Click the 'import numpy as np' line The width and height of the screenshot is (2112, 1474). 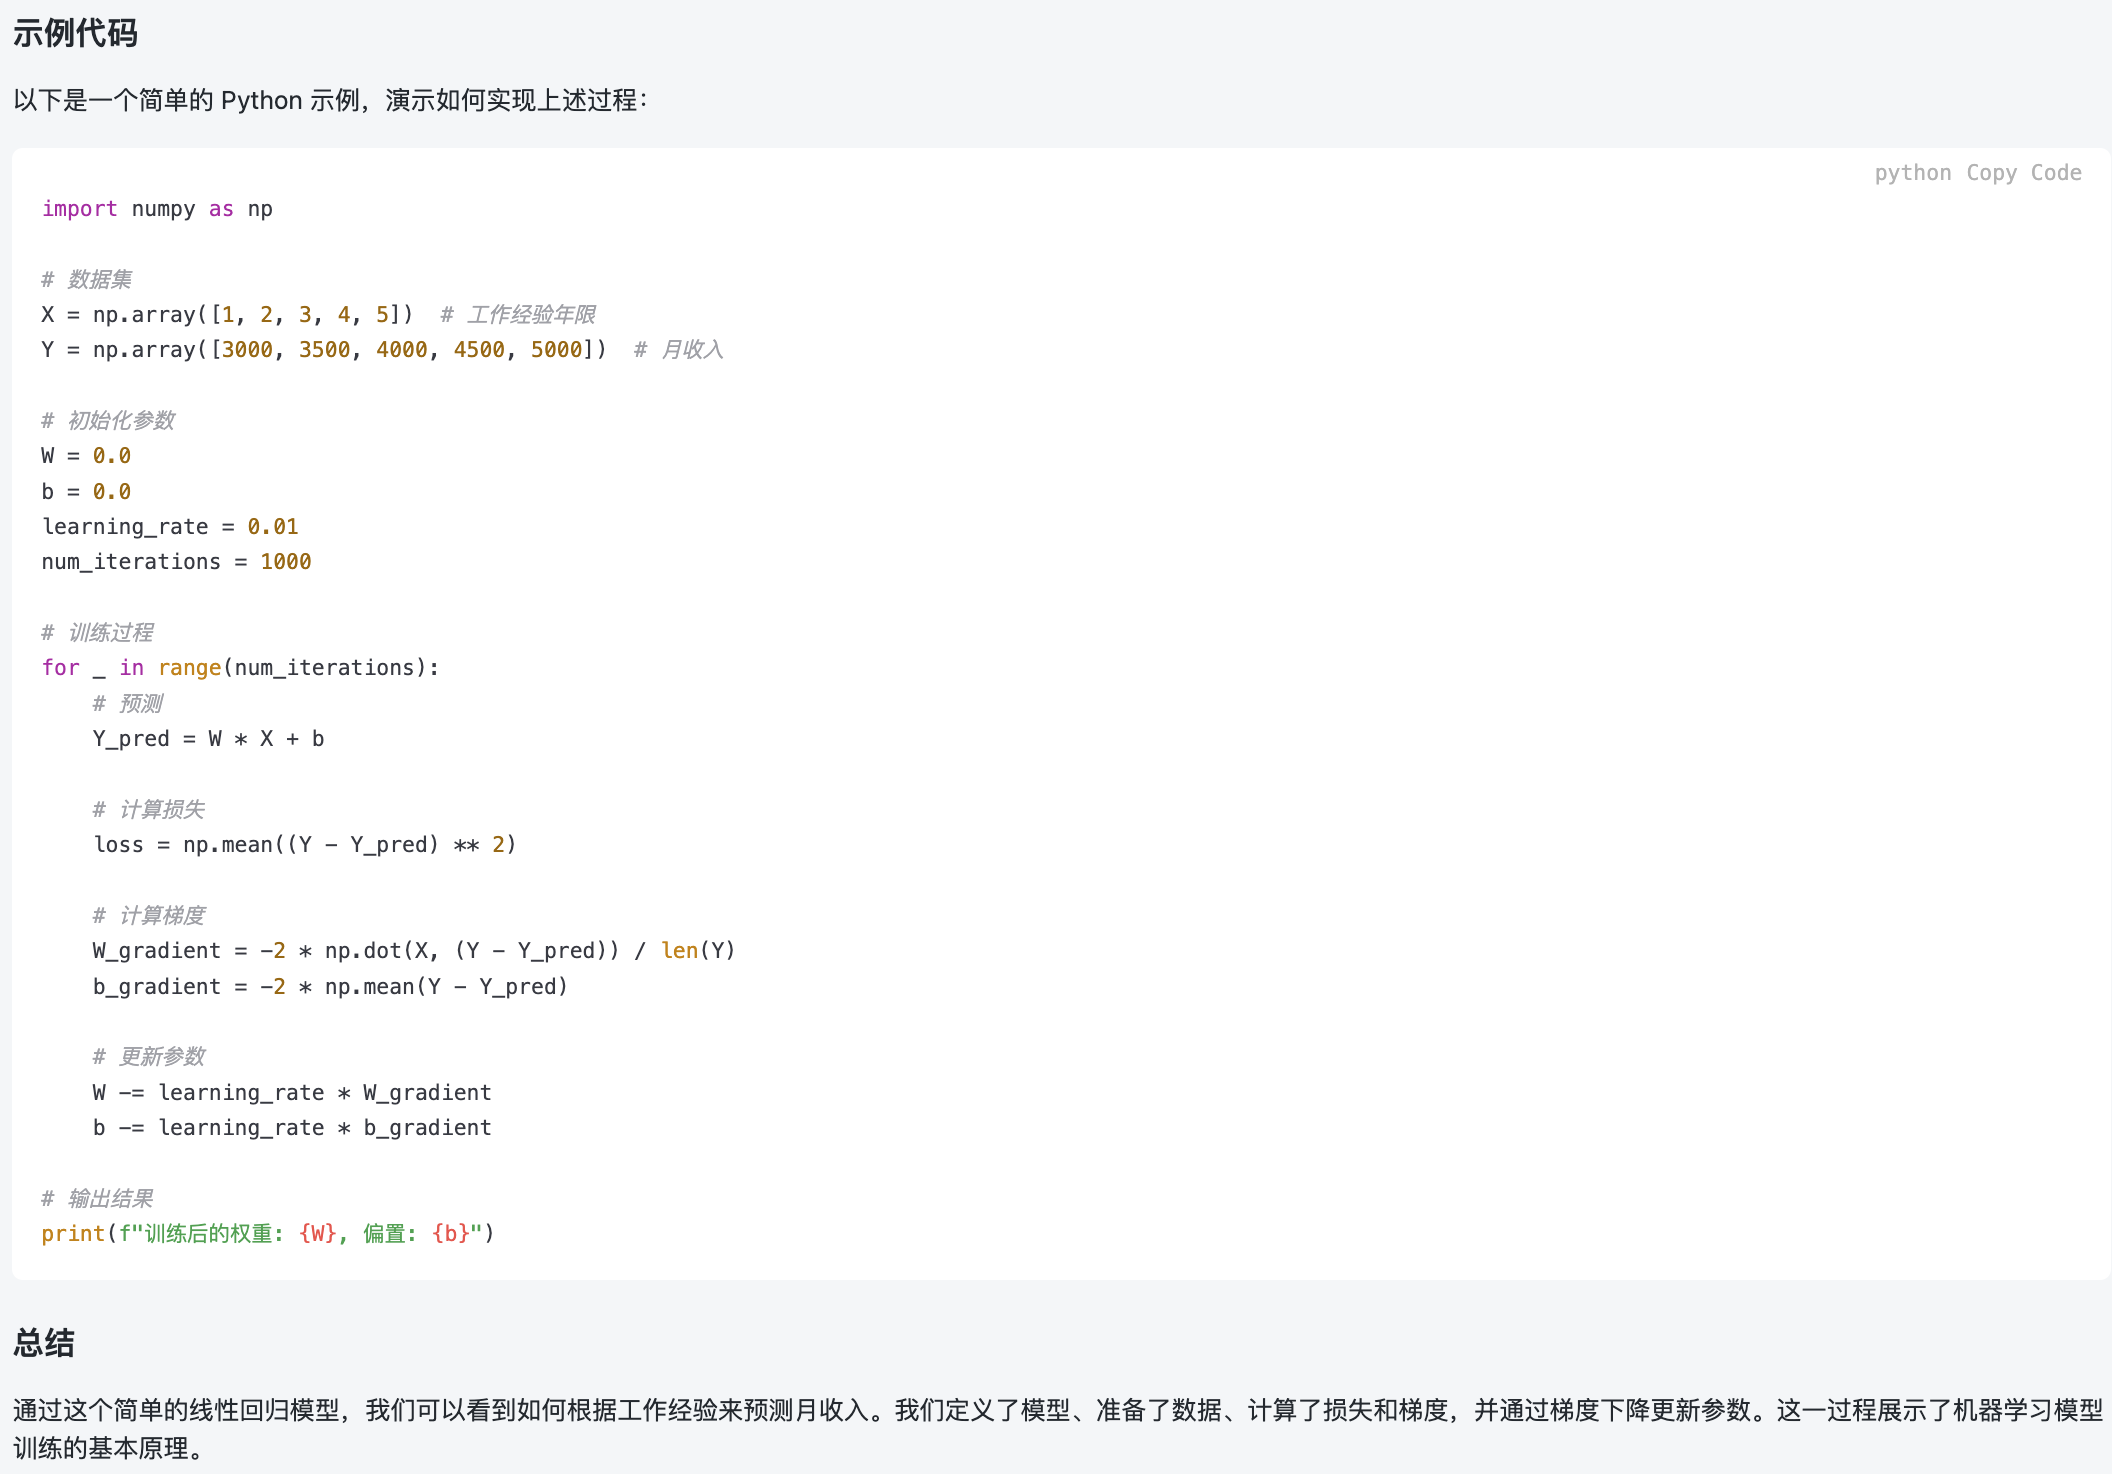pos(157,209)
